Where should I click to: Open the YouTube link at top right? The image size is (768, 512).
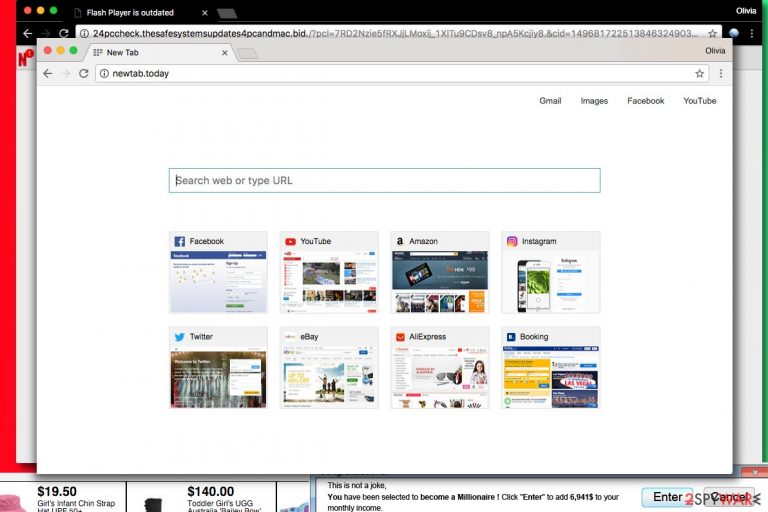coord(699,100)
